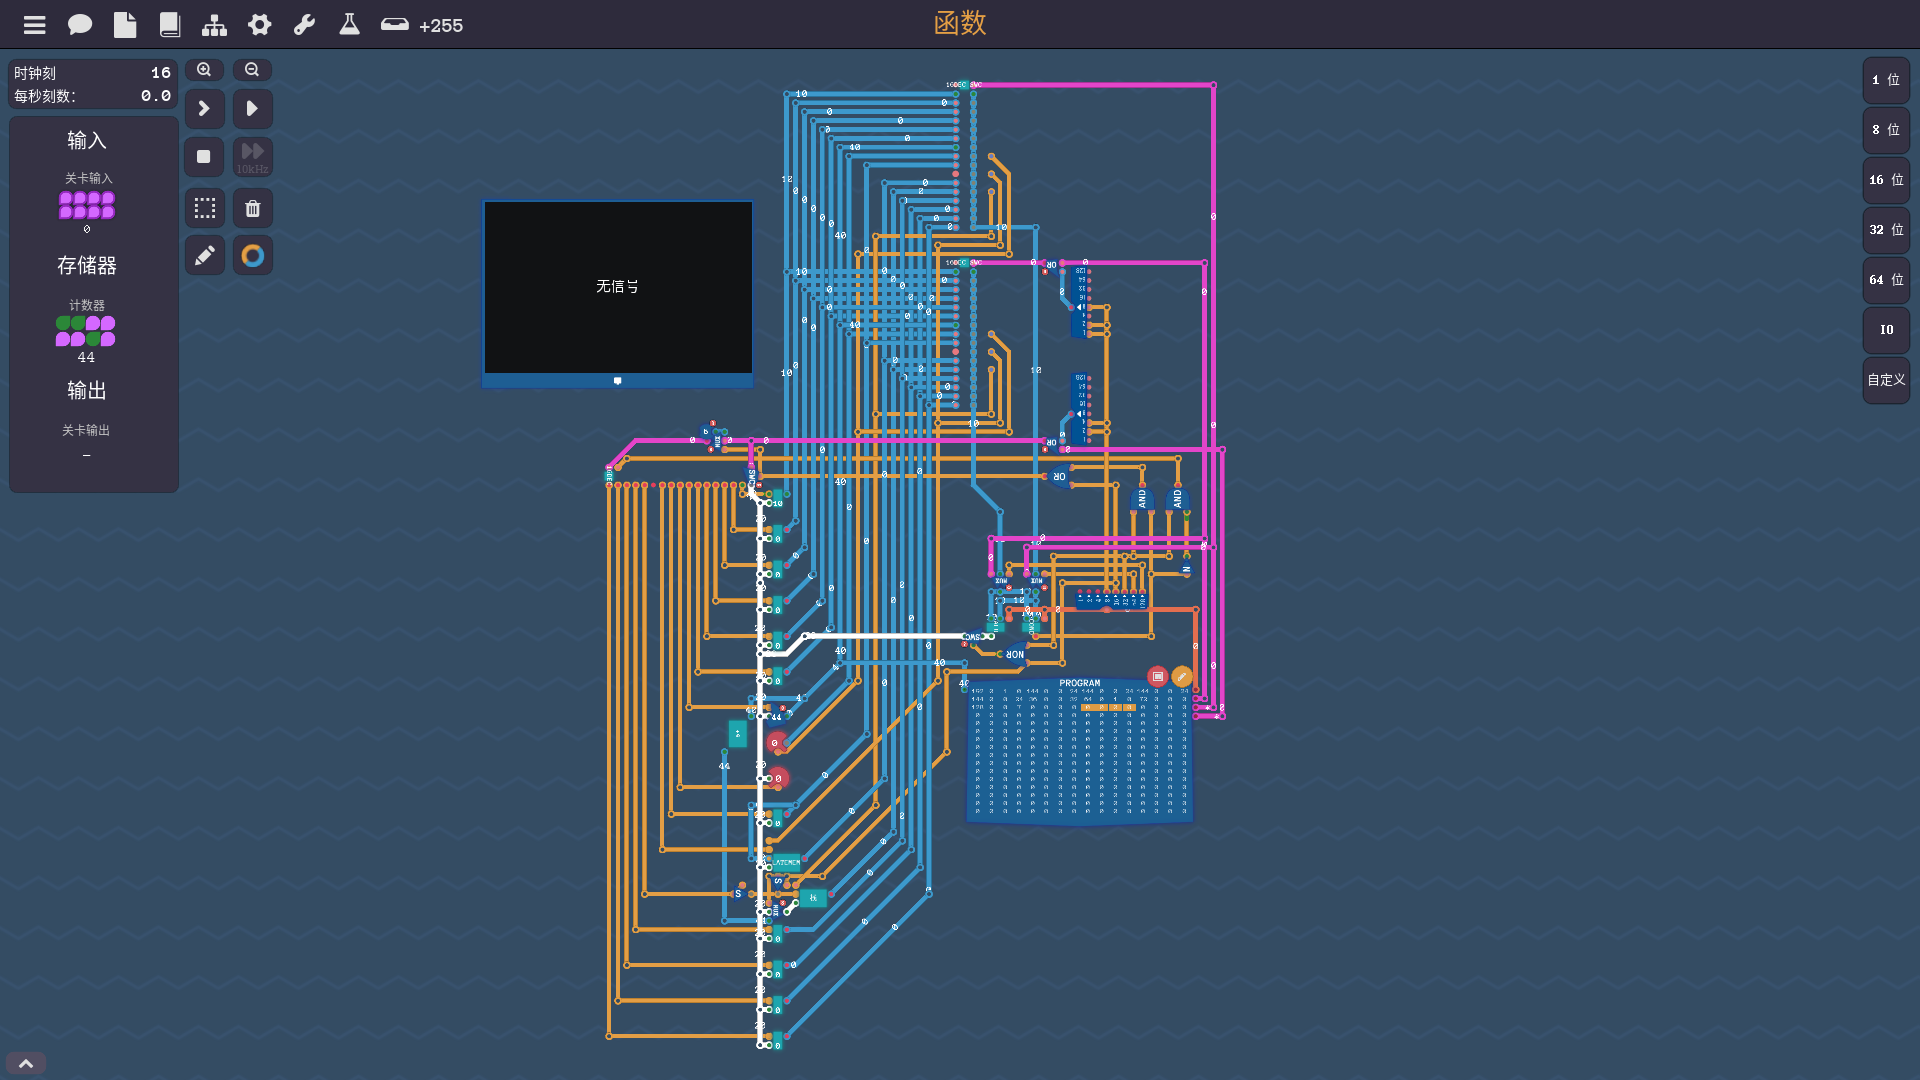Toggle 10kHz fast-forward mode
Screen dimensions: 1920x1080
[x=253, y=157]
